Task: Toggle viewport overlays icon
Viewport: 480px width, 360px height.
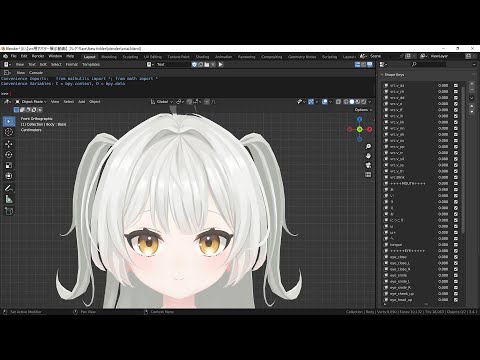Action: (x=325, y=102)
